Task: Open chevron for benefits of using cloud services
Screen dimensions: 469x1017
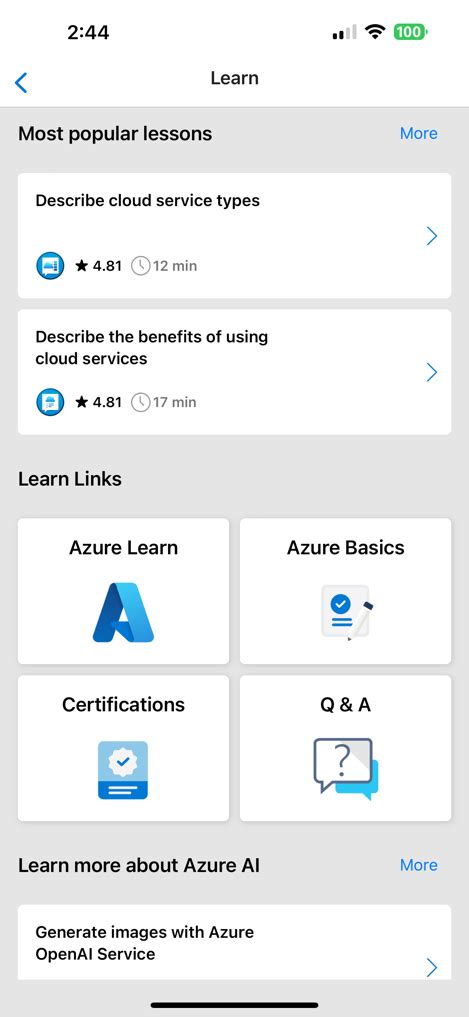Action: (431, 372)
